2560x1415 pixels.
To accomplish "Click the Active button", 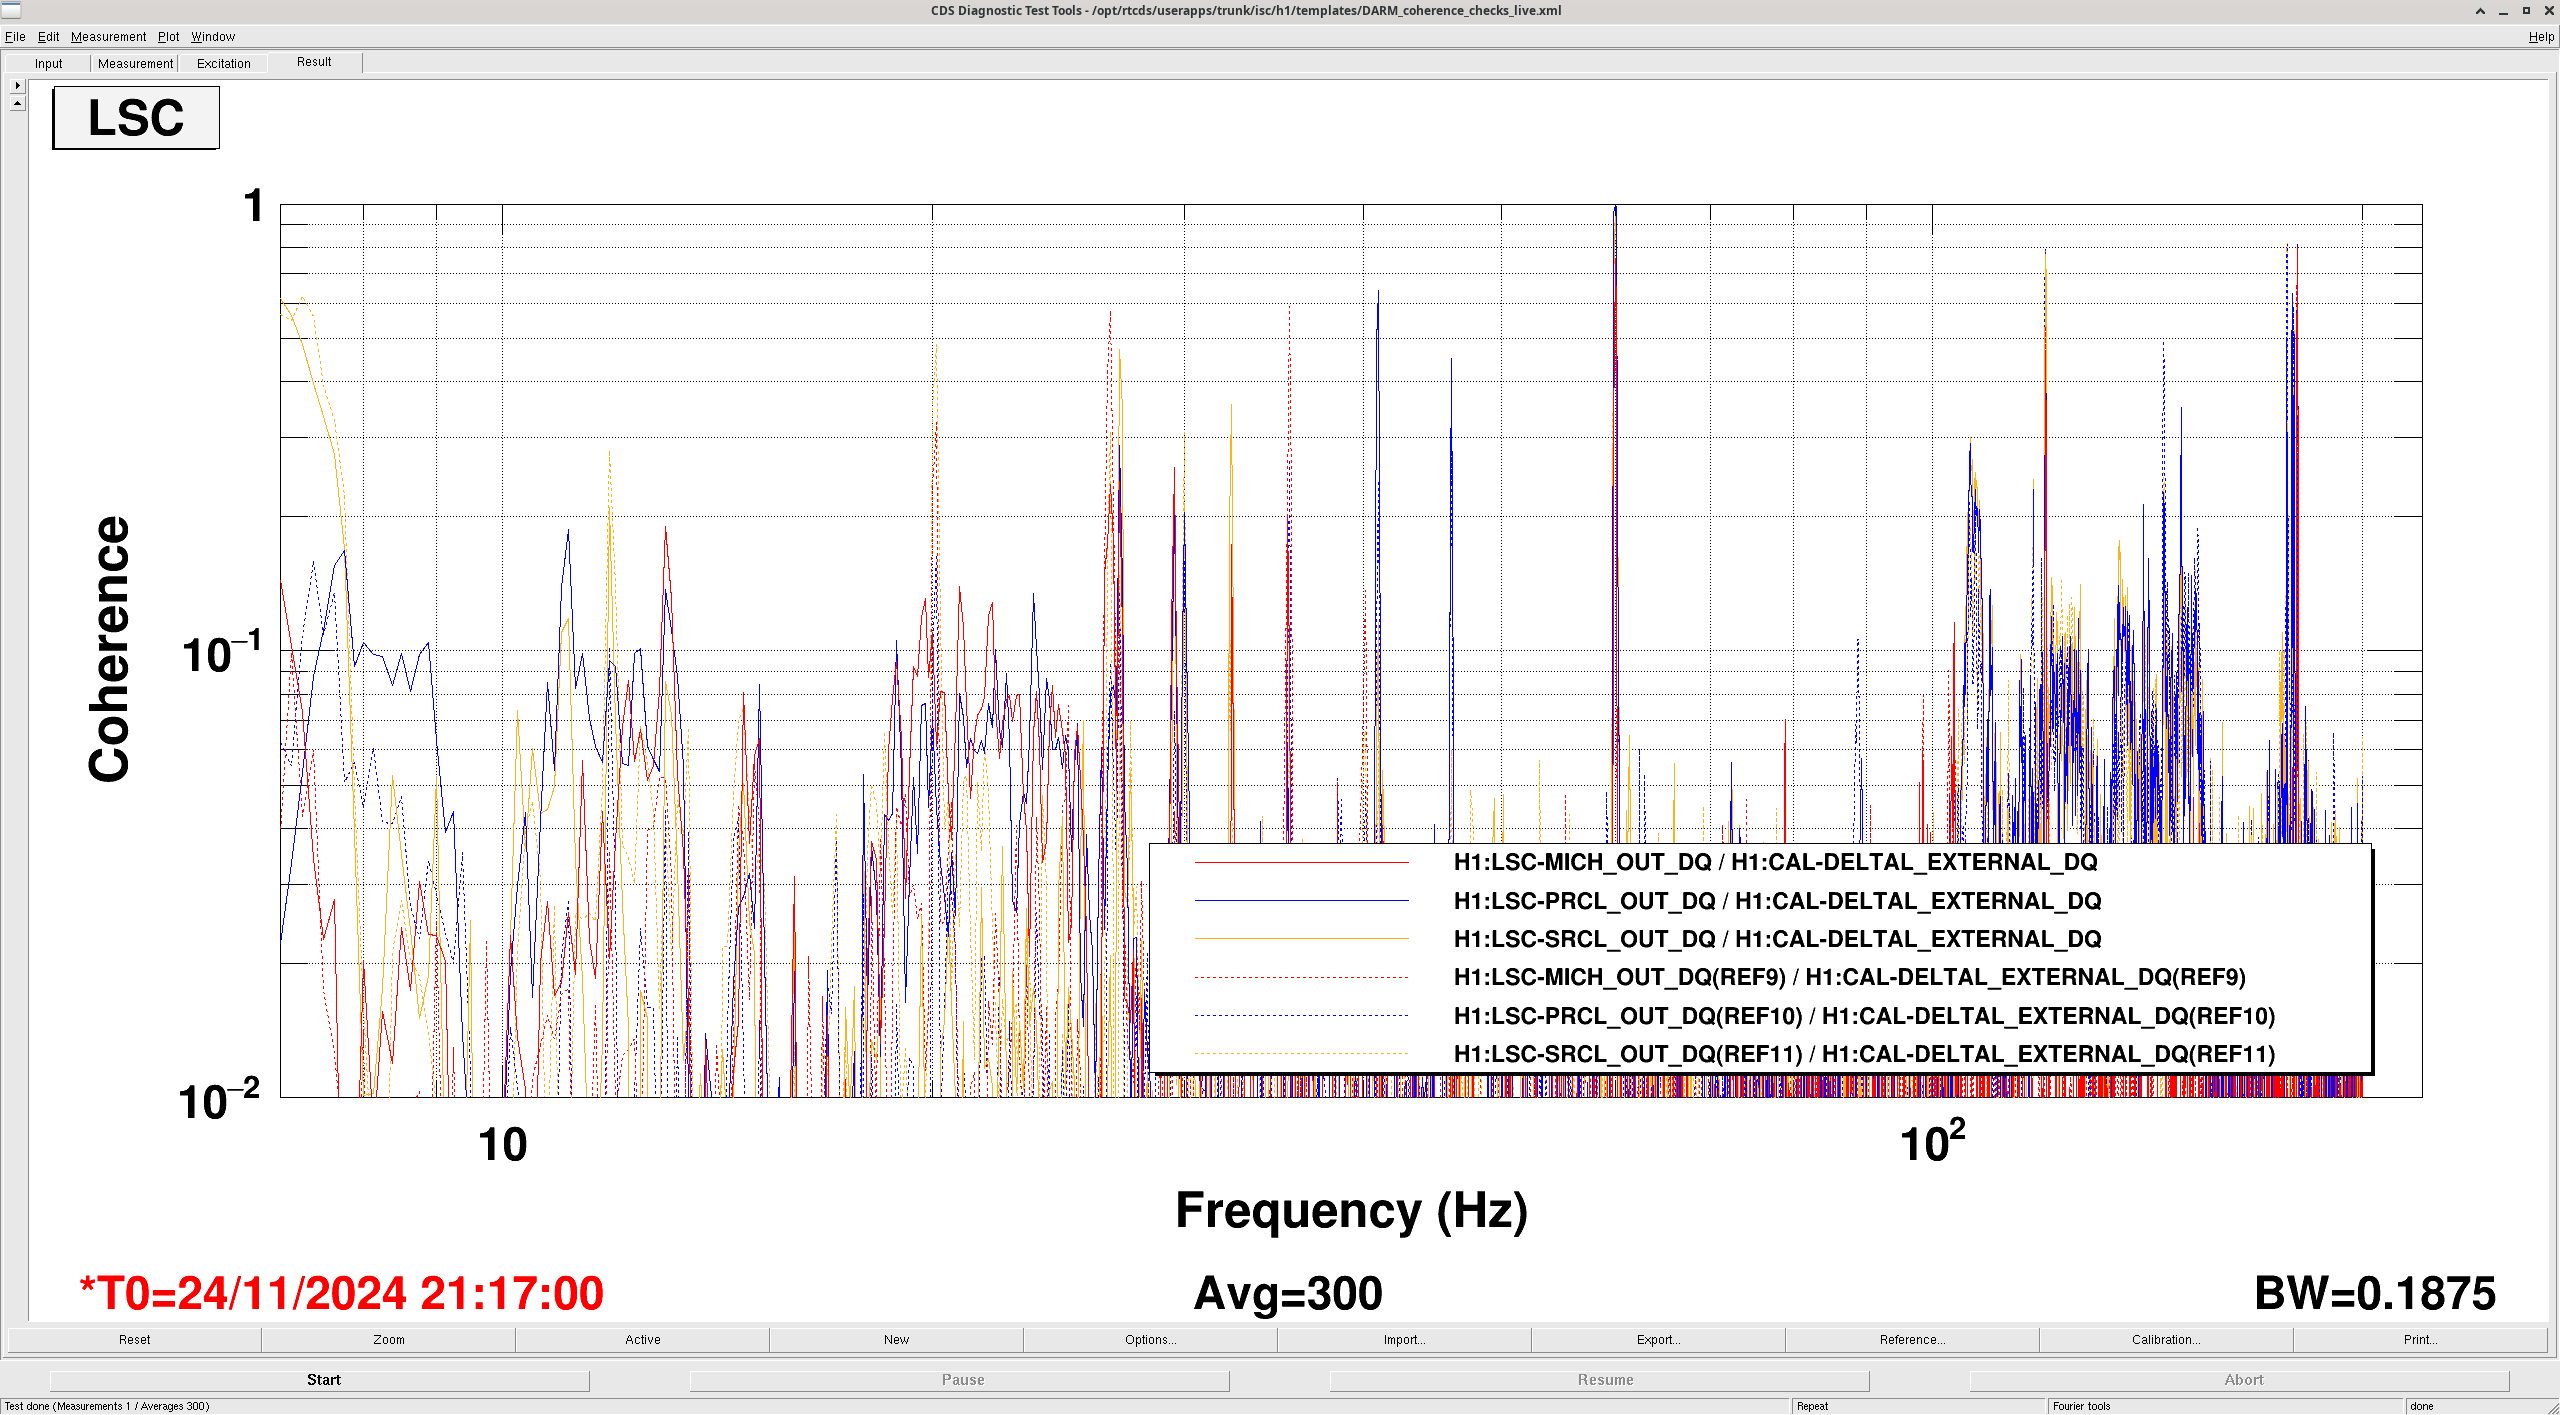I will 643,1340.
